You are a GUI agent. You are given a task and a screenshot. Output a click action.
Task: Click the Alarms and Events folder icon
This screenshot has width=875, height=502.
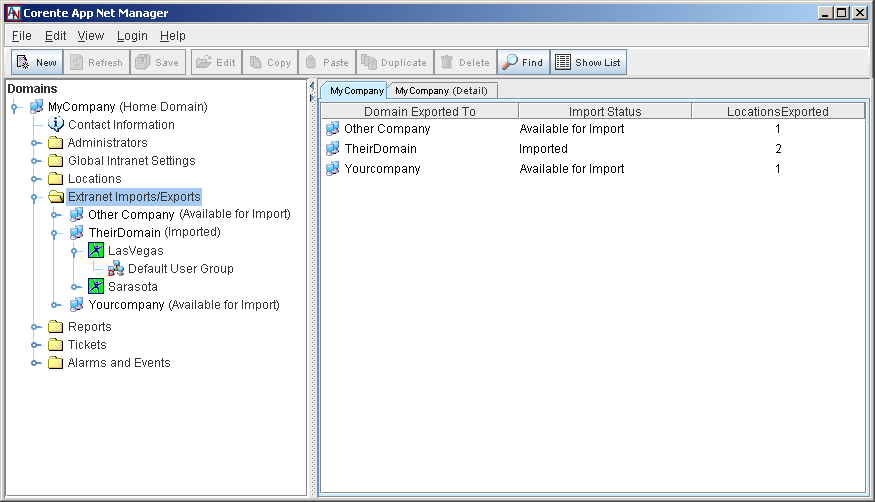pos(55,363)
